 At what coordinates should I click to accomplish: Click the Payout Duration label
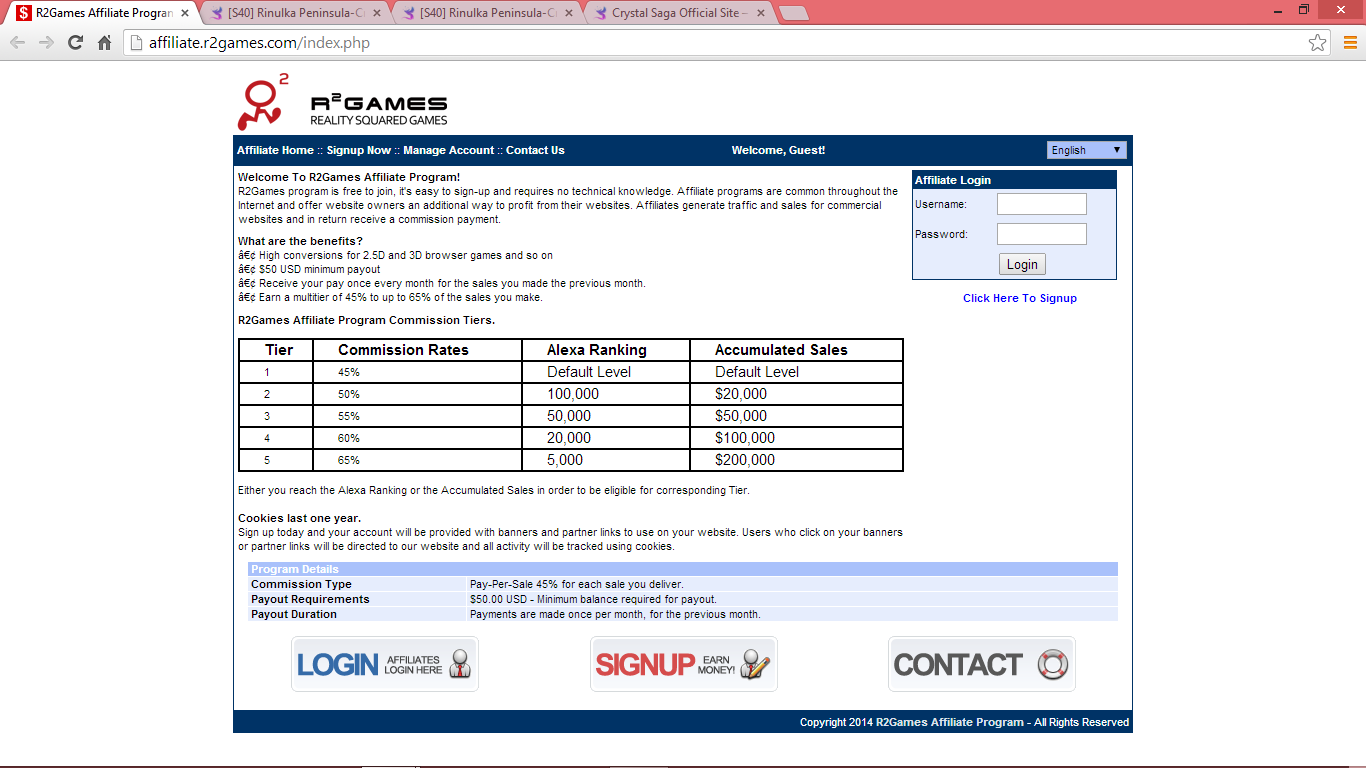[x=294, y=614]
